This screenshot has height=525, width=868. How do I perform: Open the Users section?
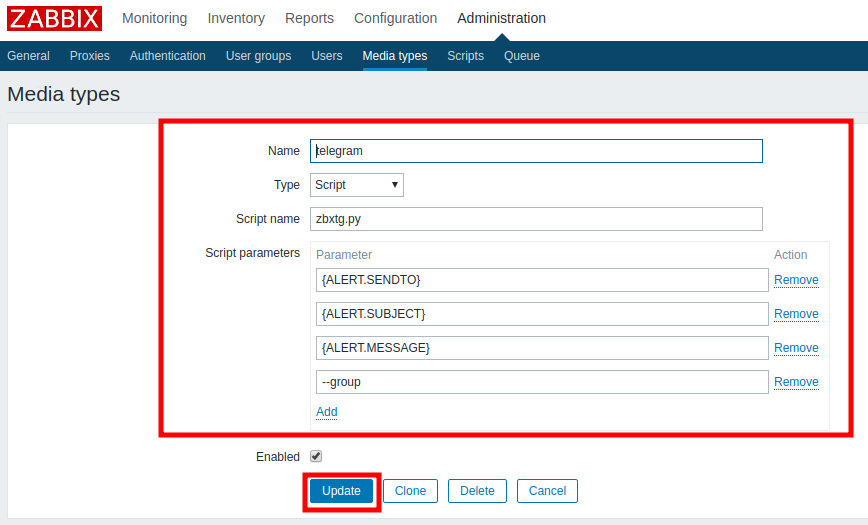coord(327,56)
